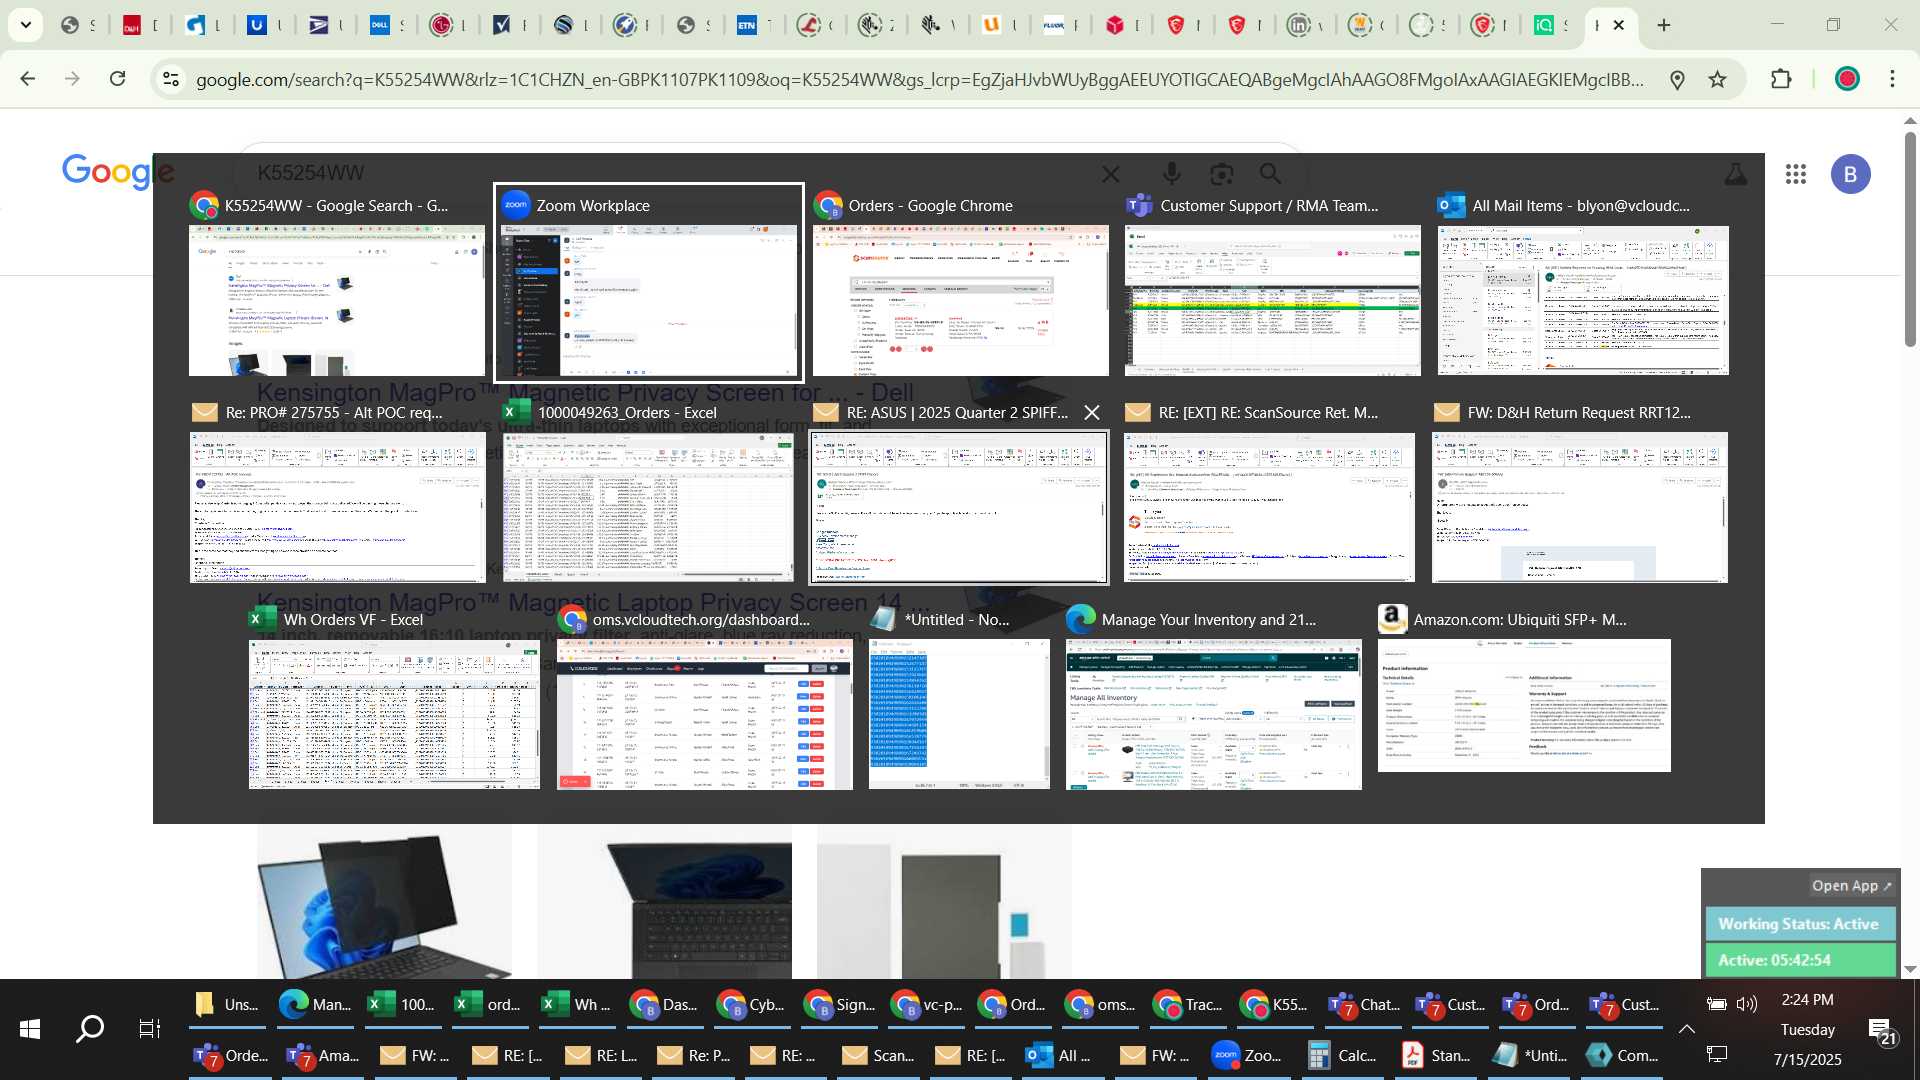The image size is (1920, 1080).
Task: View site information icon in address bar
Action: coord(171,80)
